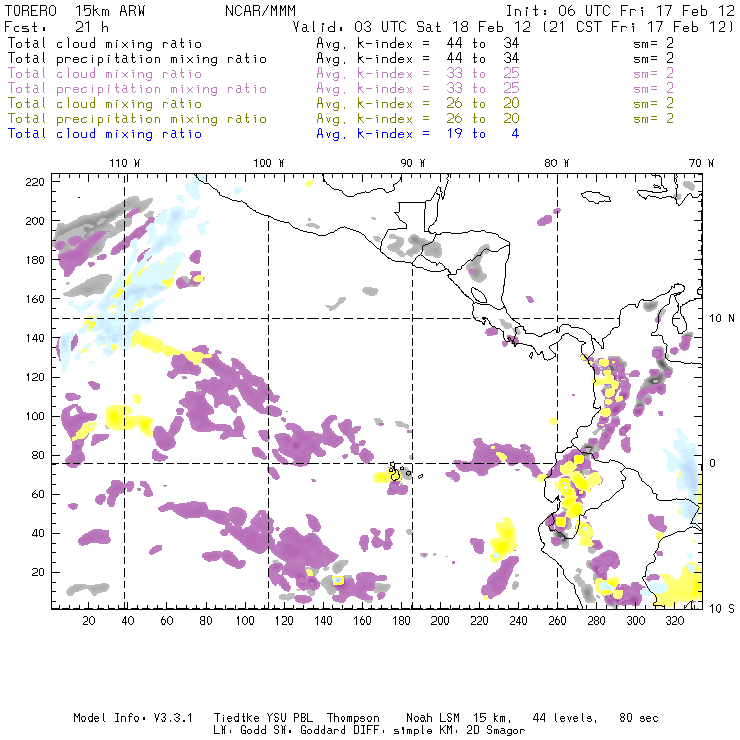Click the 'Tiedtke YSU PBL' text

click(263, 718)
